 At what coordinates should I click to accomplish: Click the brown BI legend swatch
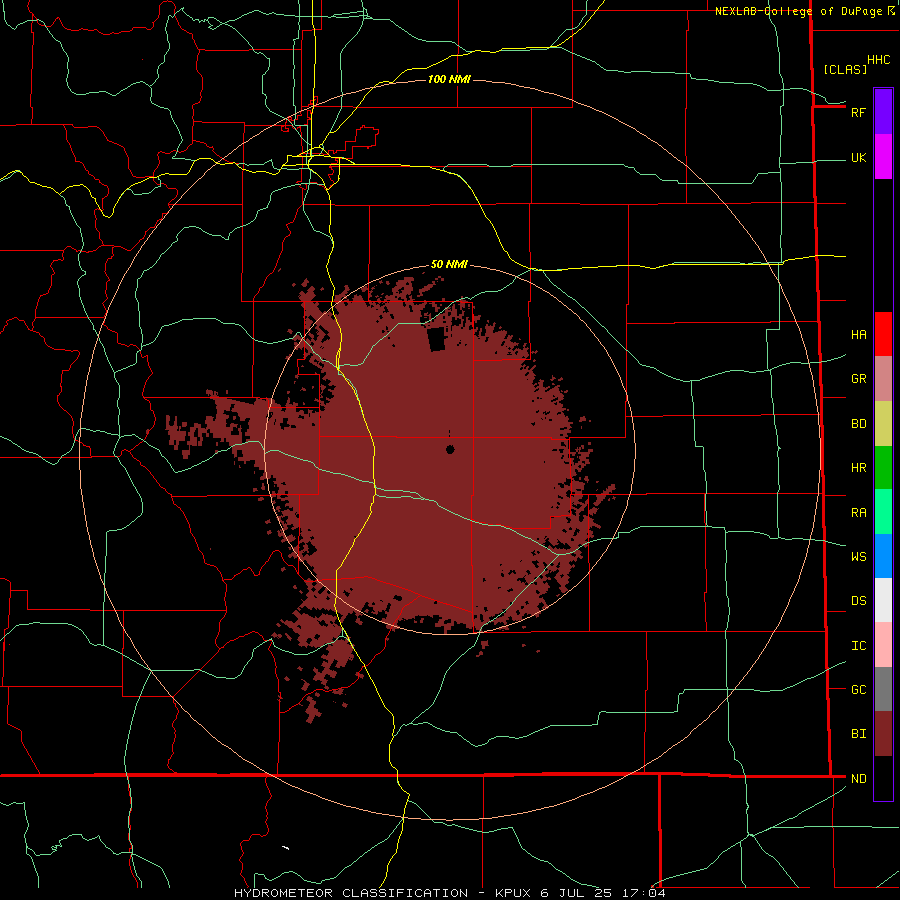pyautogui.click(x=883, y=734)
